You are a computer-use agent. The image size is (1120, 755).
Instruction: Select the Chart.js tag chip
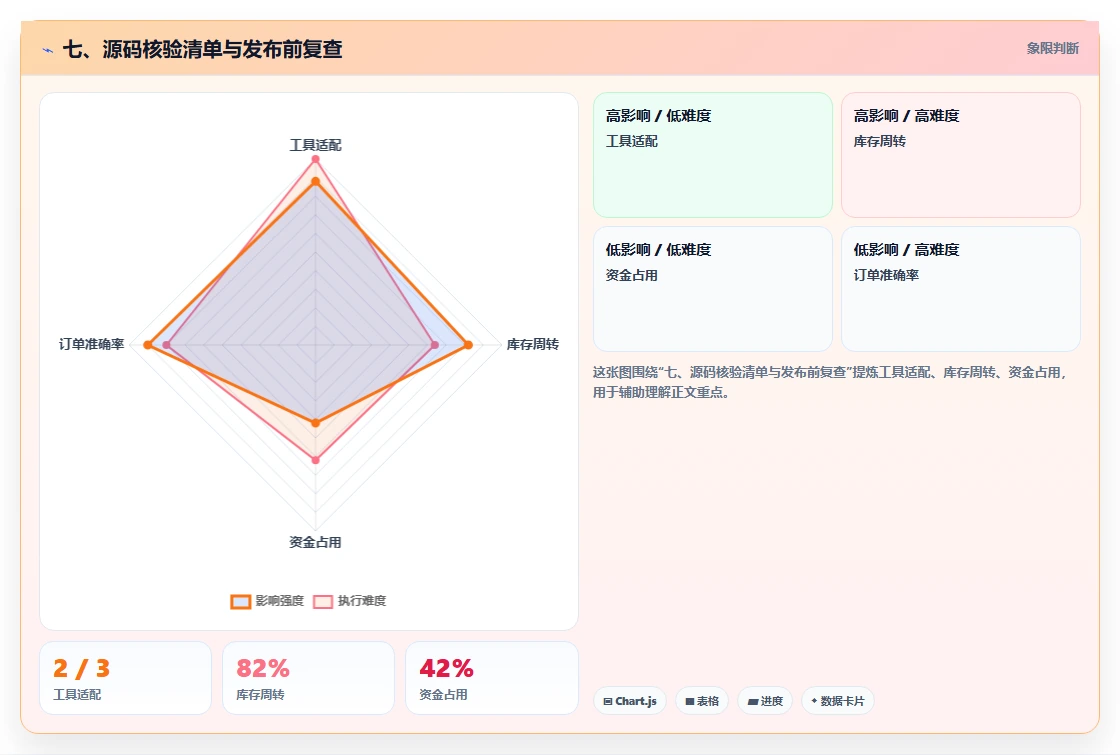click(x=630, y=701)
